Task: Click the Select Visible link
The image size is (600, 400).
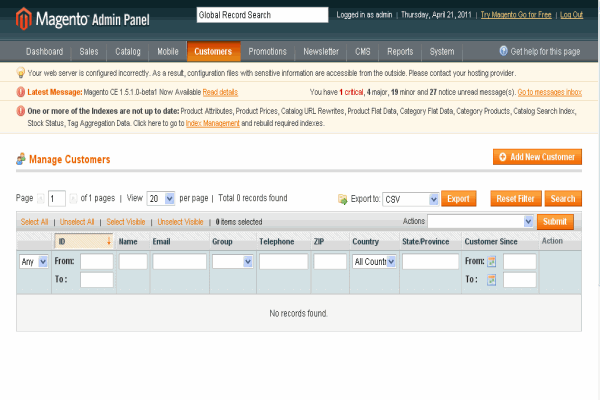Action: click(x=126, y=222)
